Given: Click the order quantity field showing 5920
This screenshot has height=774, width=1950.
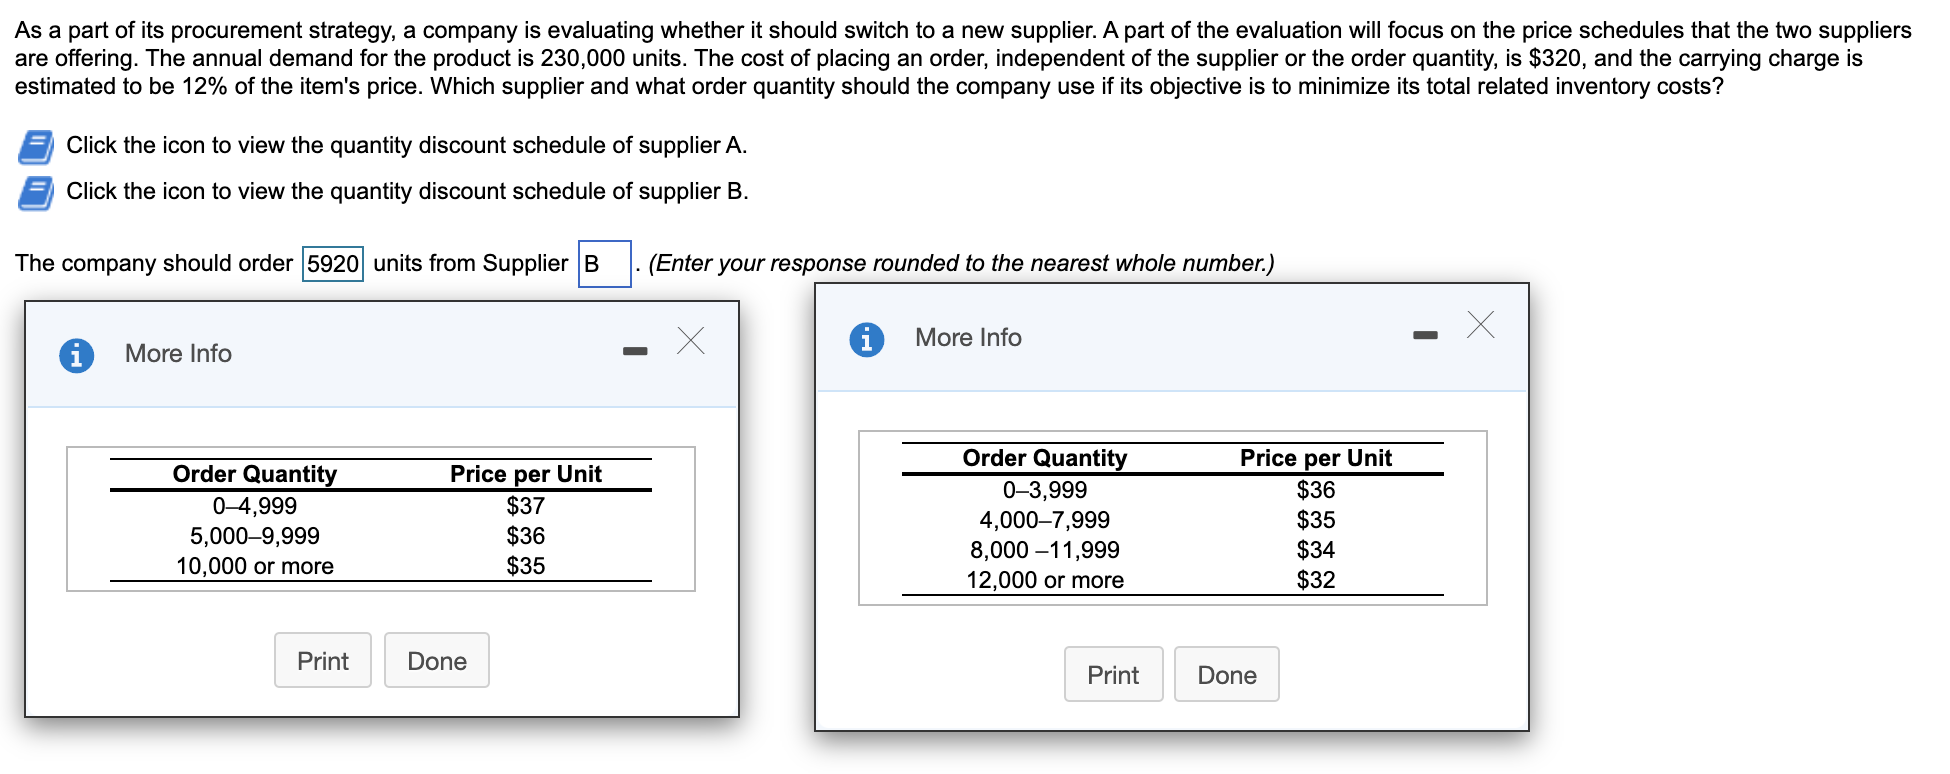Looking at the screenshot, I should 333,264.
